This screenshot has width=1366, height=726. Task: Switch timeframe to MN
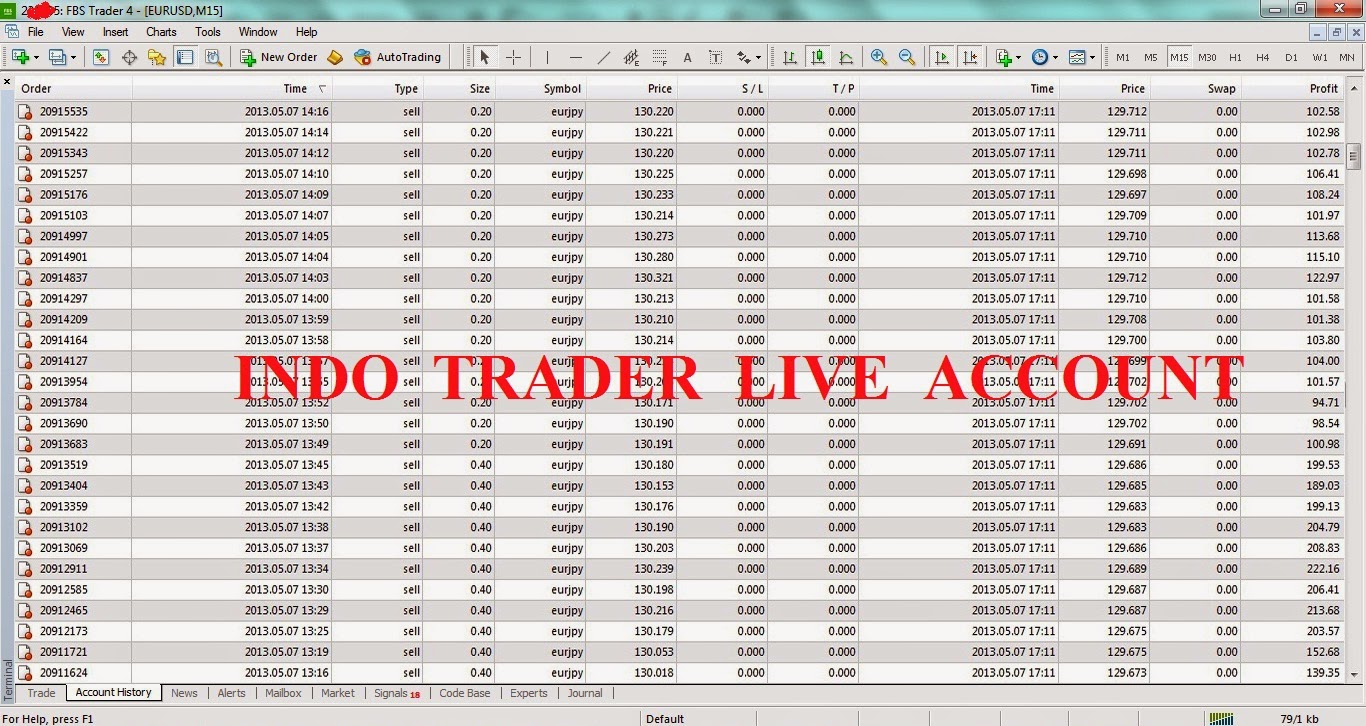point(1347,57)
